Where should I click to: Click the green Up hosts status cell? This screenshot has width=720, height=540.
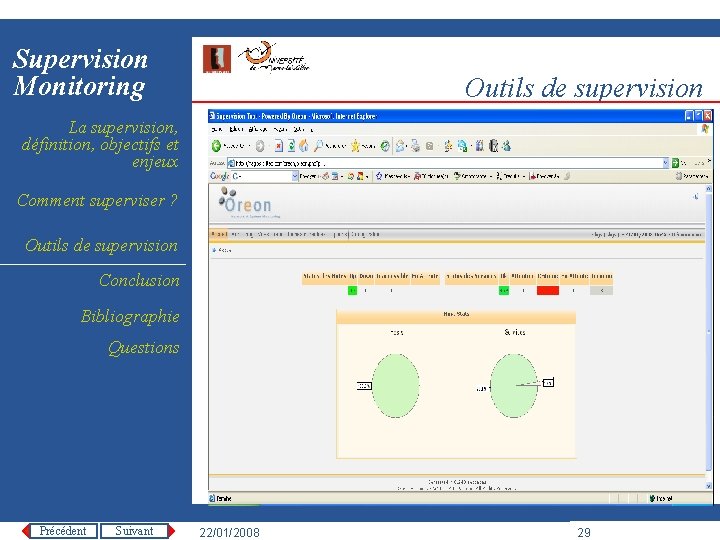coord(352,290)
